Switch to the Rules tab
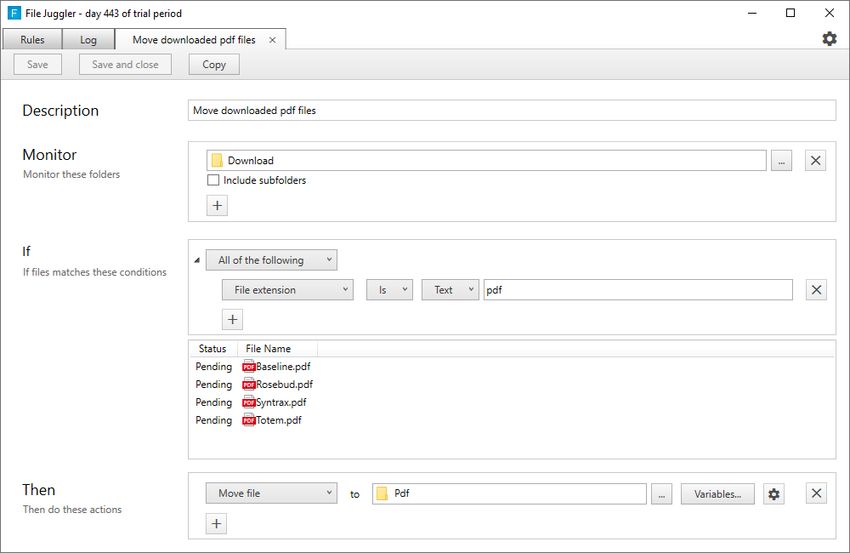 (33, 40)
